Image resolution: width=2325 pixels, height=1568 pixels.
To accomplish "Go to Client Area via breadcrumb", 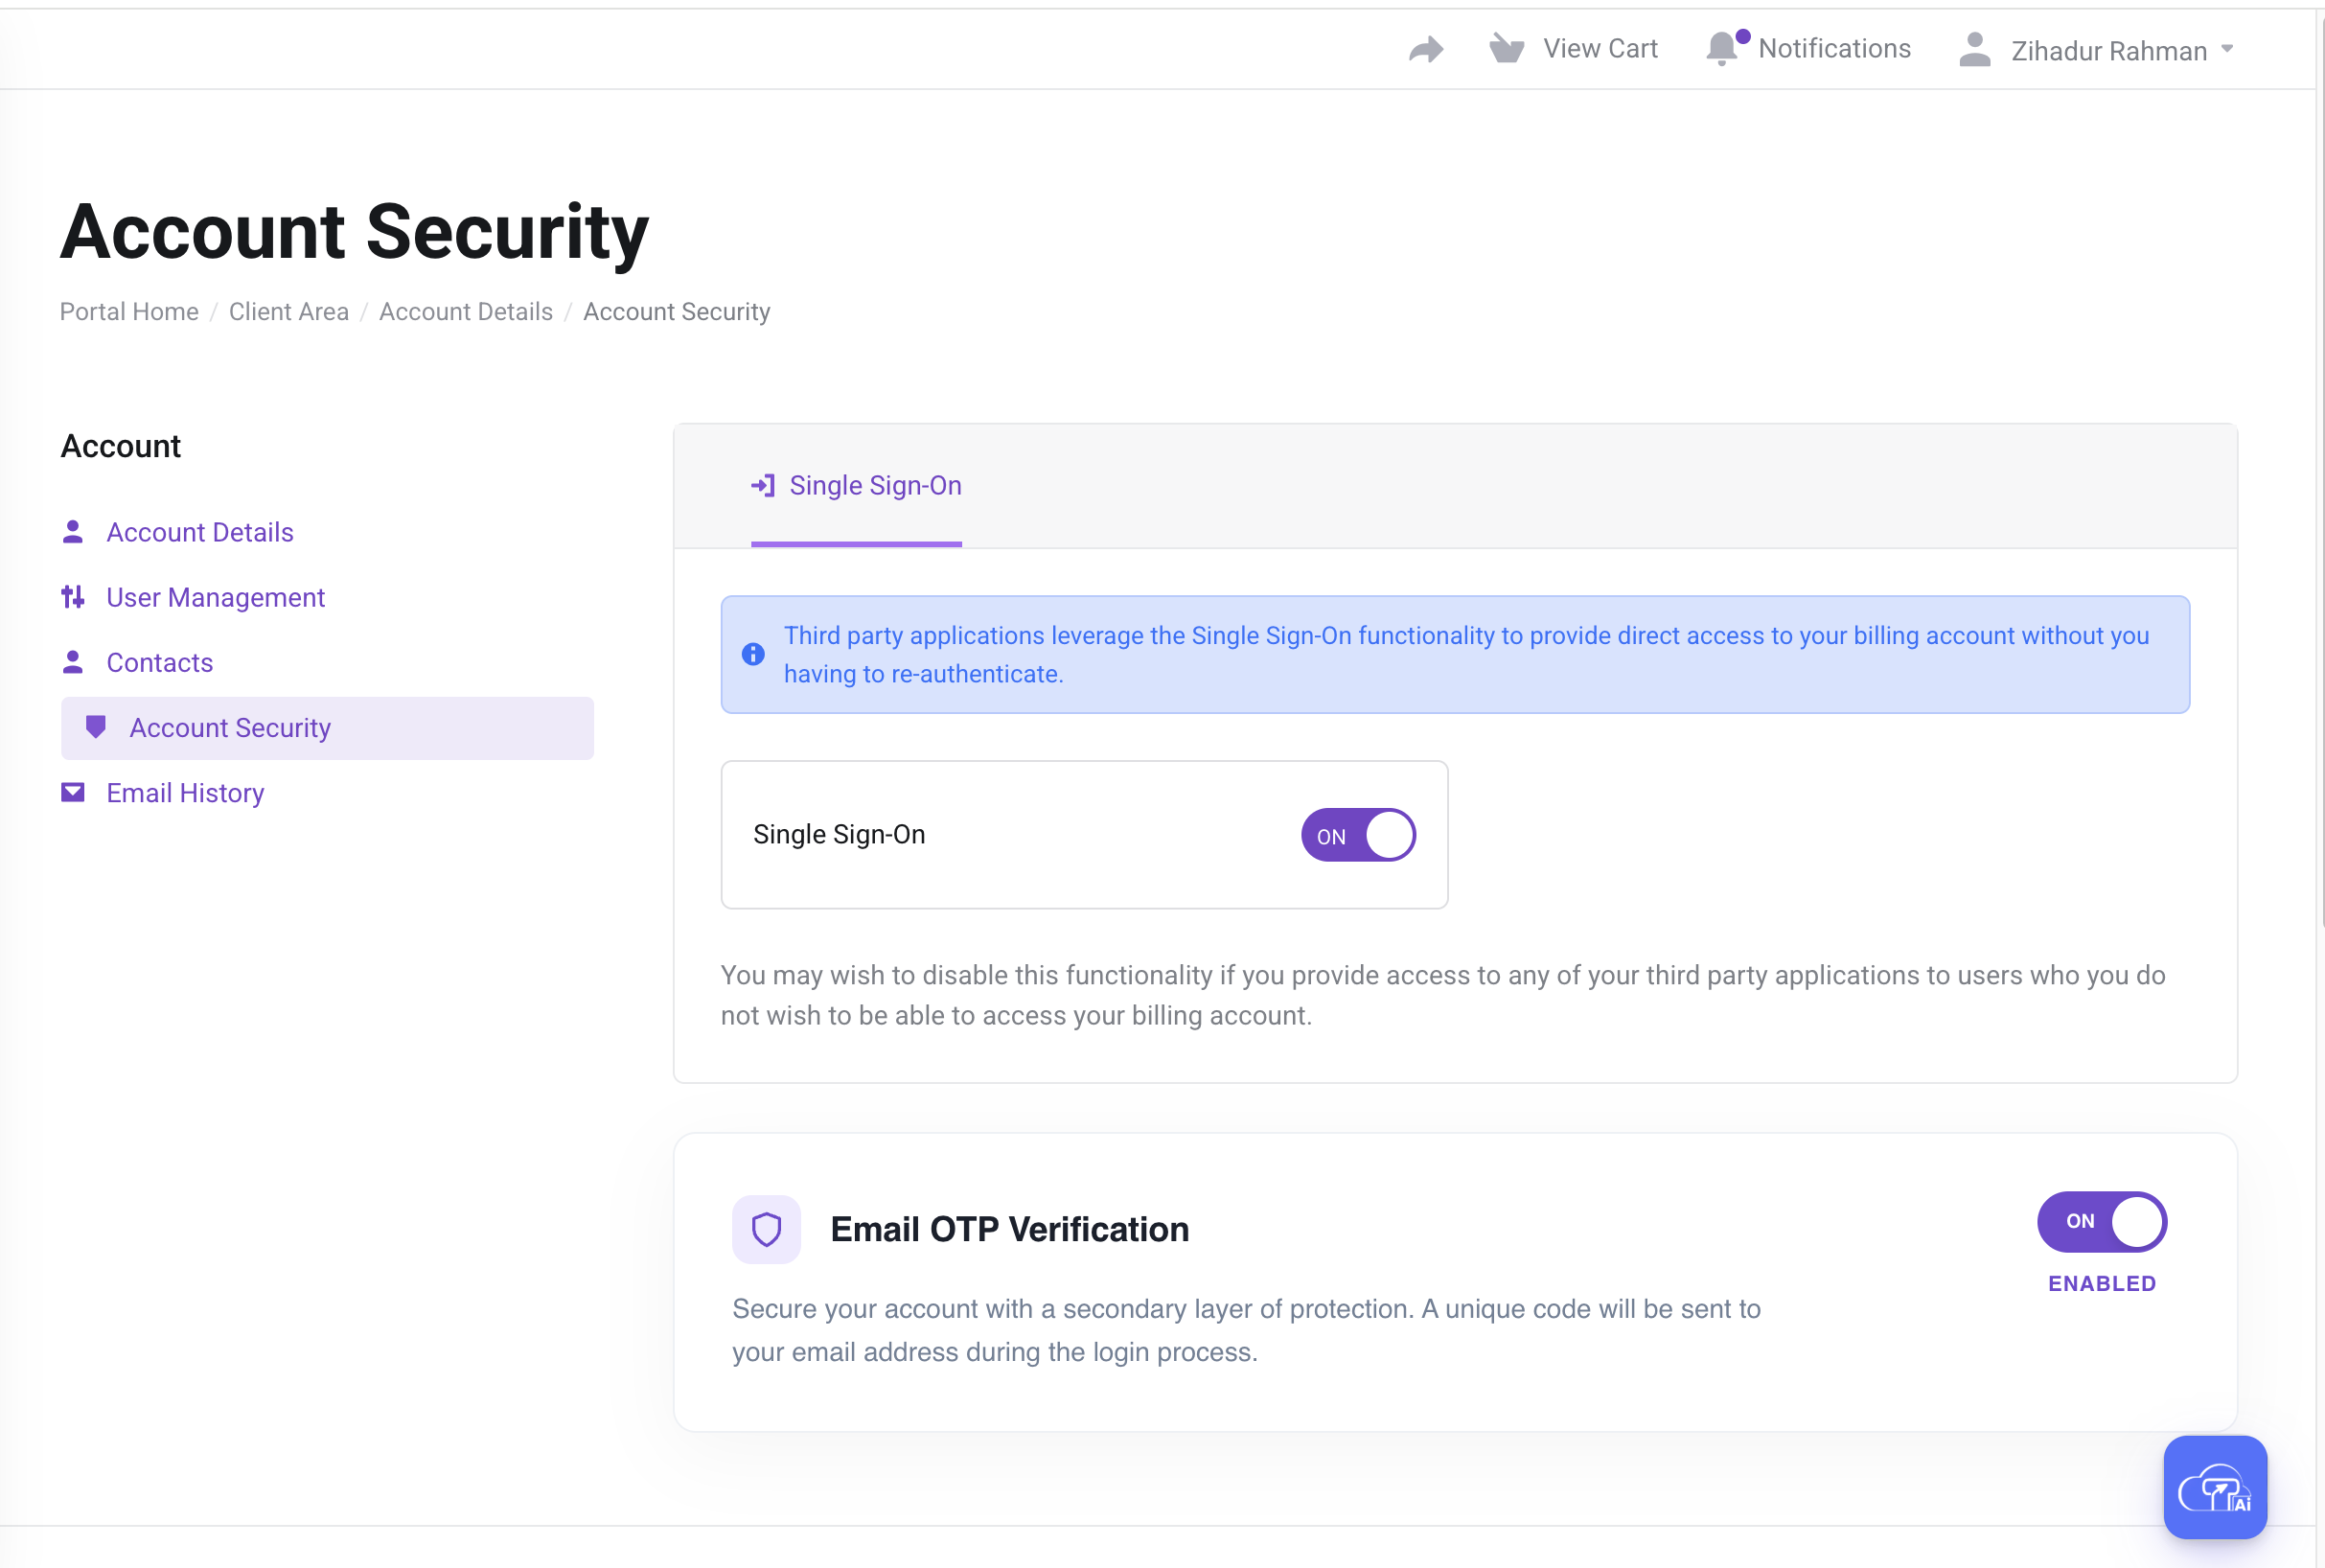I will click(x=288, y=311).
